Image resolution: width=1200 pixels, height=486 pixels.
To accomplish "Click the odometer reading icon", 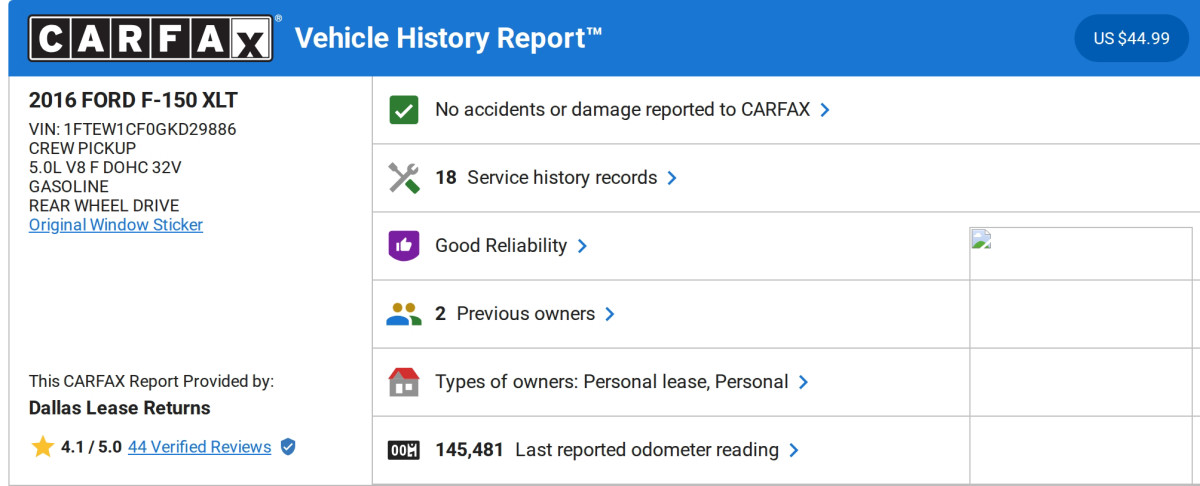I will pos(403,450).
